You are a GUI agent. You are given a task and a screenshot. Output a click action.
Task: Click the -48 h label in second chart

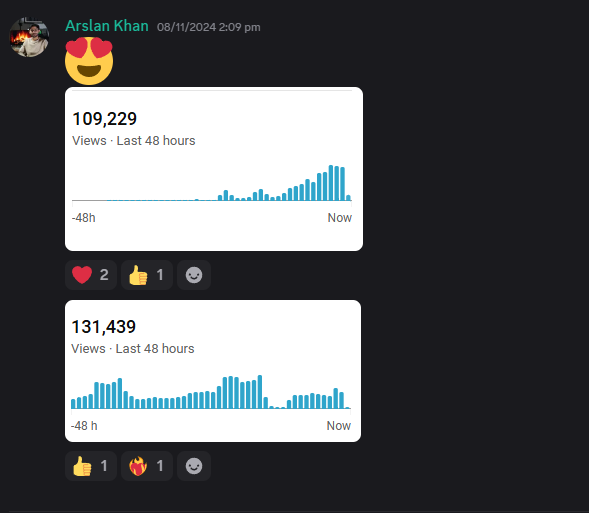[x=84, y=426]
